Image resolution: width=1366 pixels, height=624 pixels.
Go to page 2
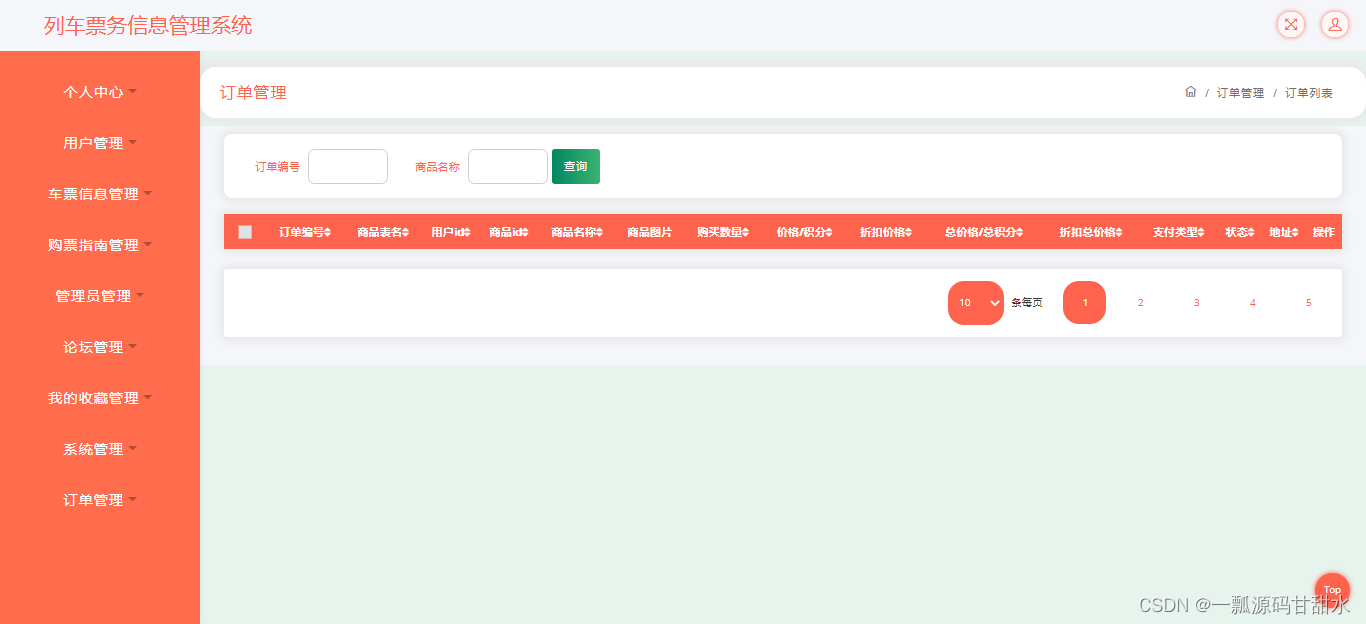(x=1140, y=303)
